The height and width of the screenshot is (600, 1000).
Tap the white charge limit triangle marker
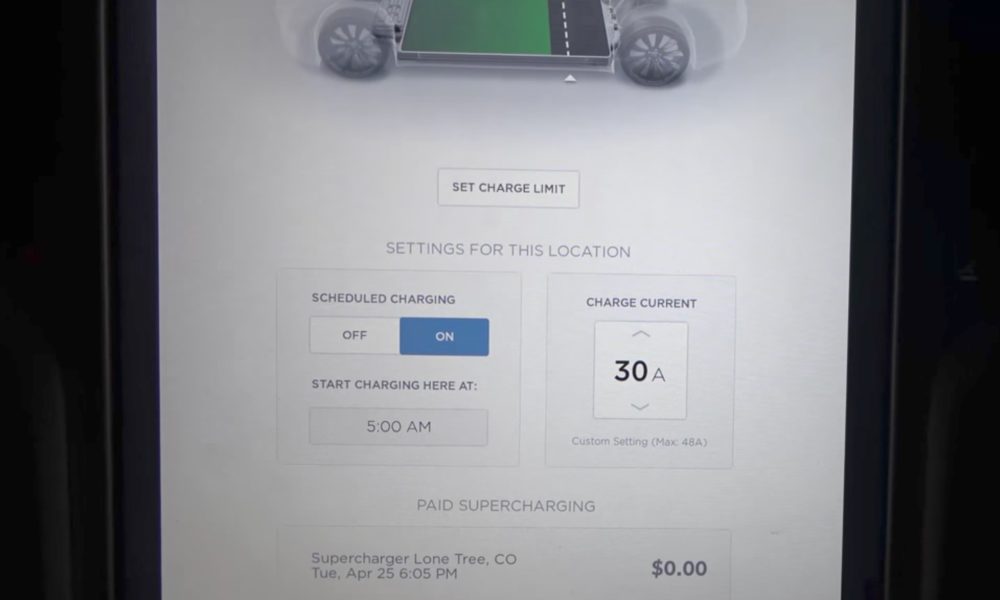pos(570,78)
